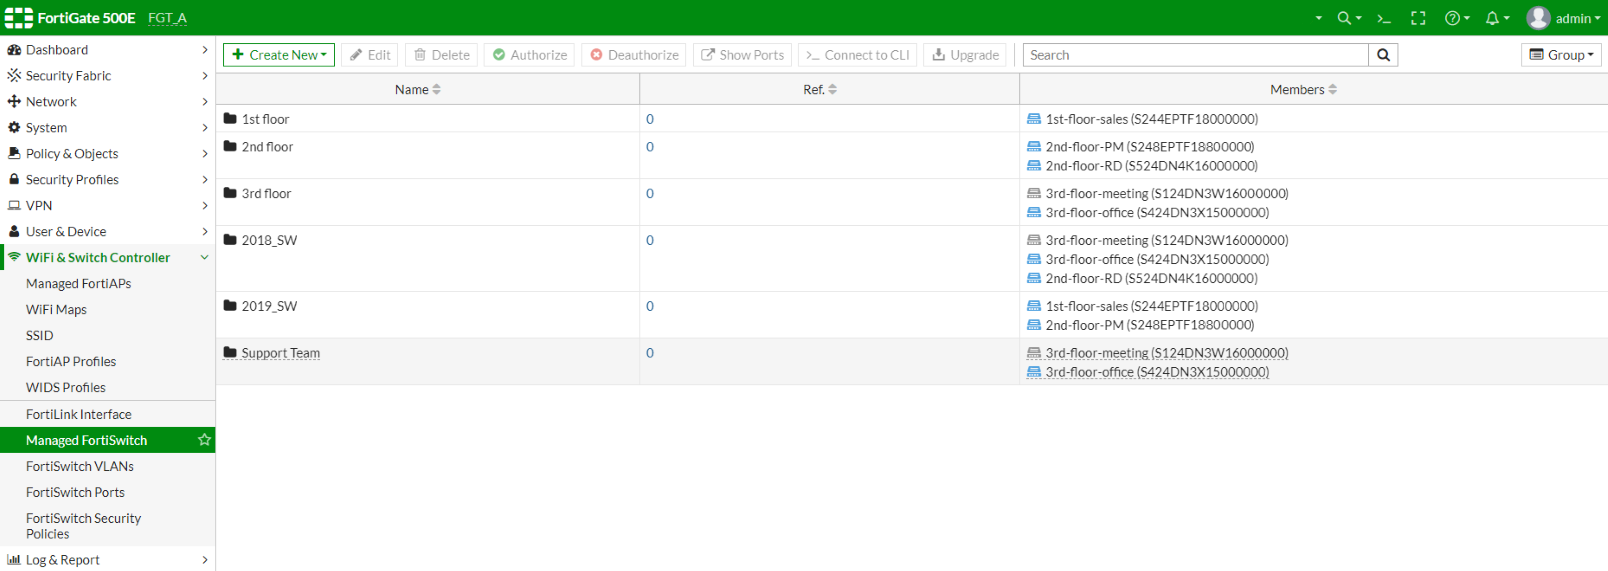Image resolution: width=1608 pixels, height=571 pixels.
Task: Collapse WiFi & Switch Controller chevron
Action: click(x=204, y=257)
